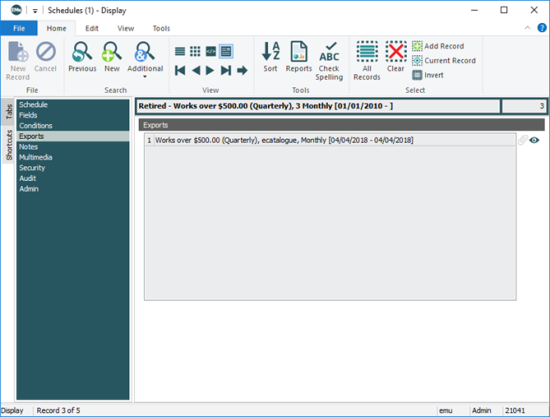Open the Quick Access Toolbar dropdown arrow
The image size is (550, 417).
(35, 11)
